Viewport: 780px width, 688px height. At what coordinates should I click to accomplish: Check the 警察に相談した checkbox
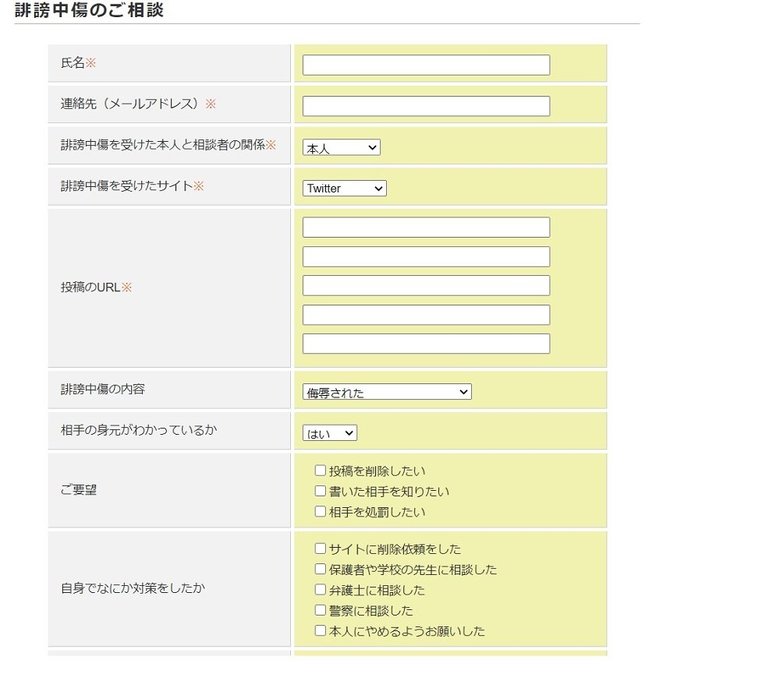(320, 610)
